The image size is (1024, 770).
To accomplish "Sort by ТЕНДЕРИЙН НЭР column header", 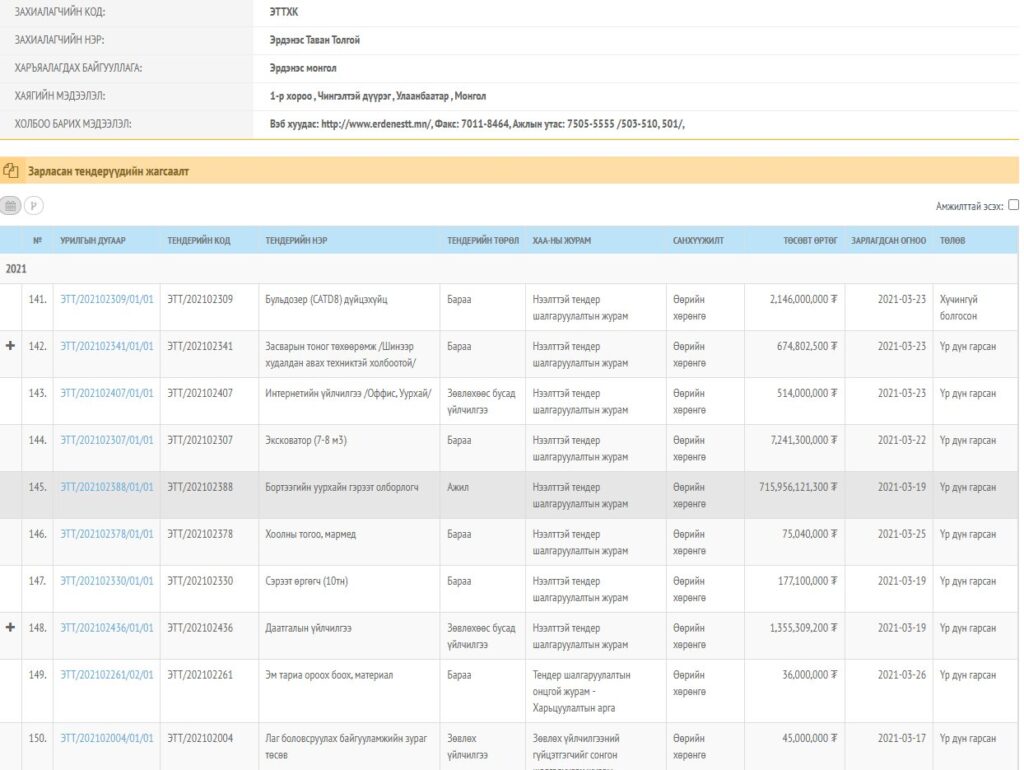I will (x=296, y=240).
